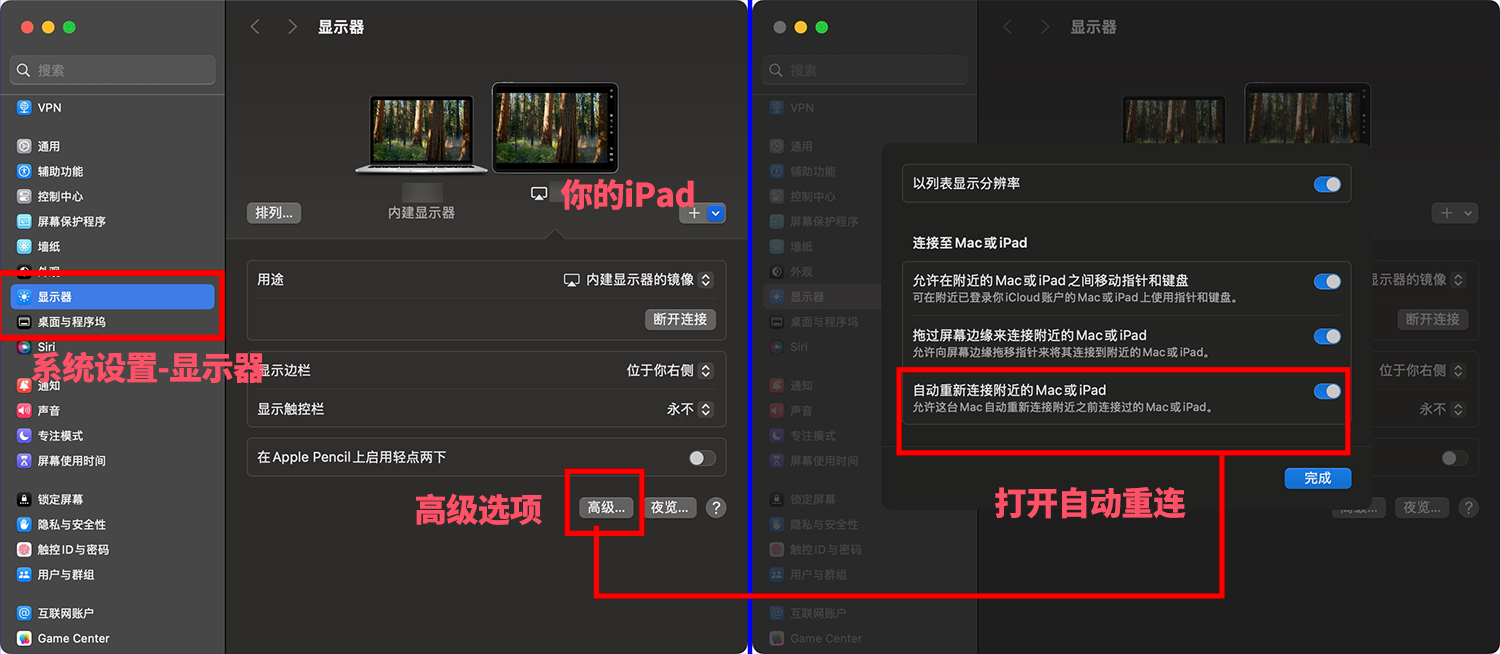1500x654 pixels.
Task: Go back using left window's back chevron
Action: click(255, 27)
